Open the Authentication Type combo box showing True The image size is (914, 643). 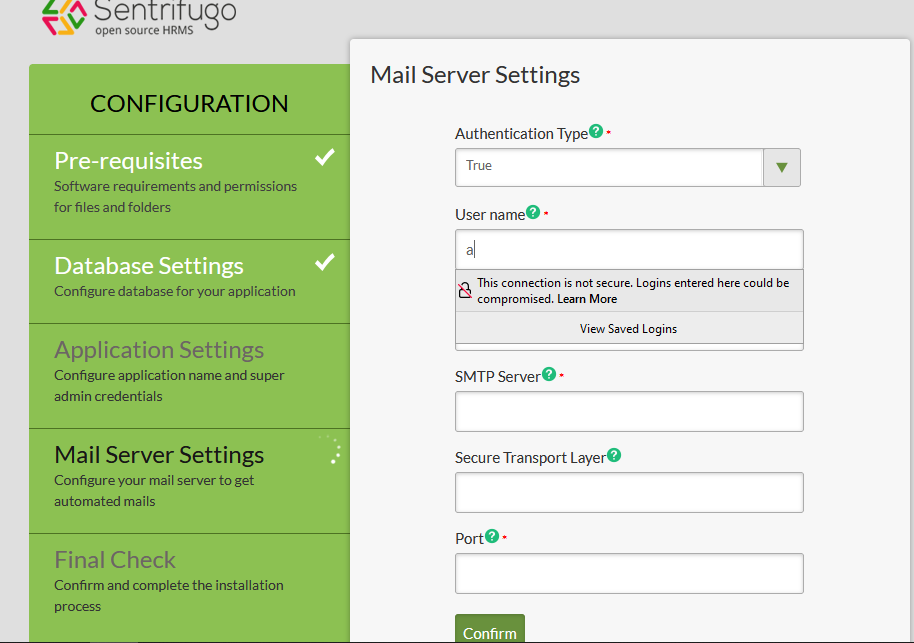tap(609, 167)
